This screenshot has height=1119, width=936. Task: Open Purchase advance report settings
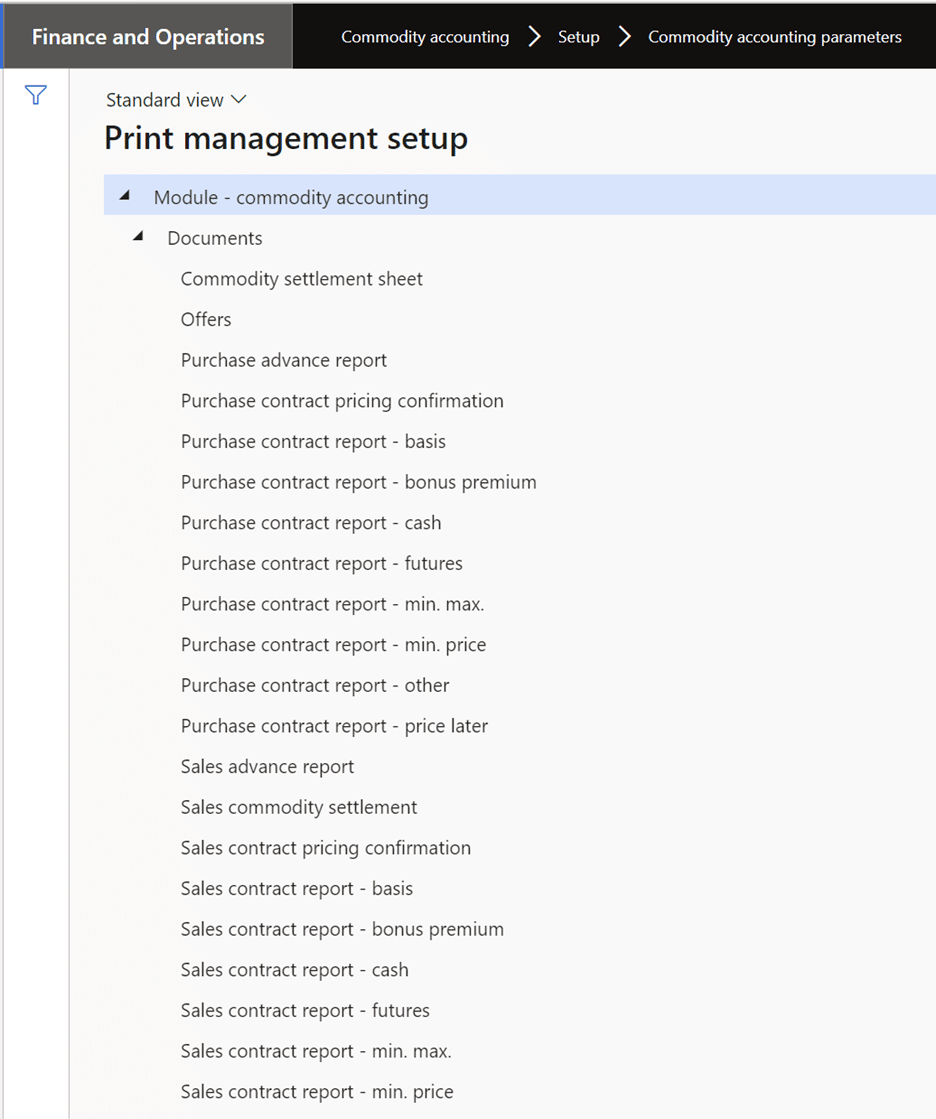point(283,359)
